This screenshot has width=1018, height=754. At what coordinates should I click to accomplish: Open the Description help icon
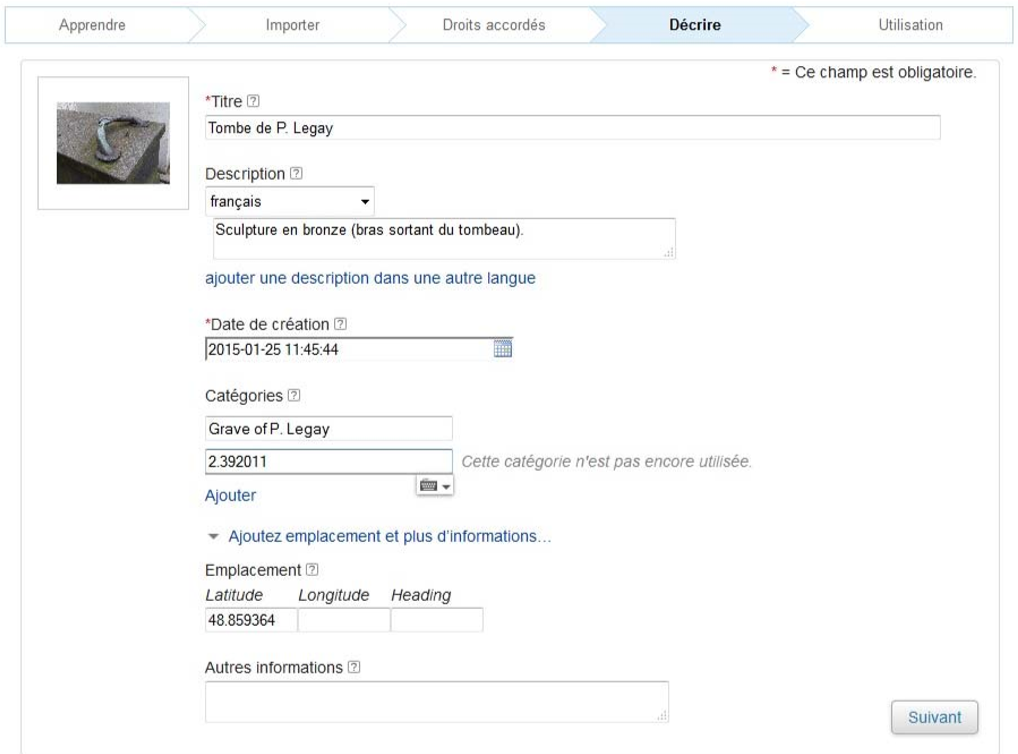[x=296, y=173]
